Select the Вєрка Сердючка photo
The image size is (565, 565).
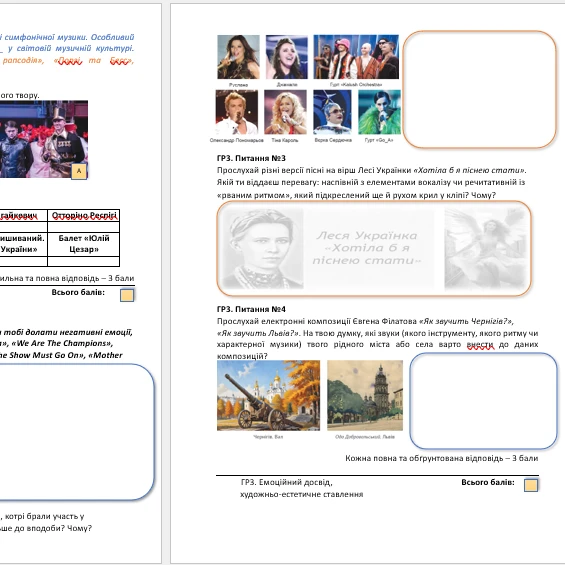click(x=332, y=112)
